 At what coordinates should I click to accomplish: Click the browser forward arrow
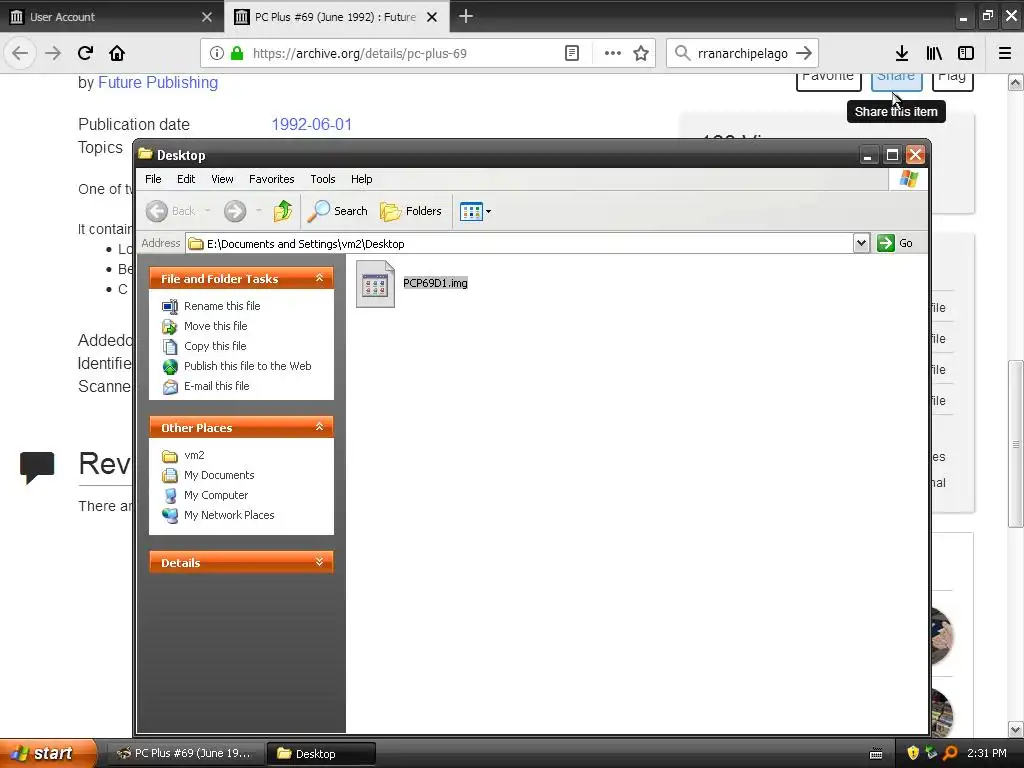(53, 53)
